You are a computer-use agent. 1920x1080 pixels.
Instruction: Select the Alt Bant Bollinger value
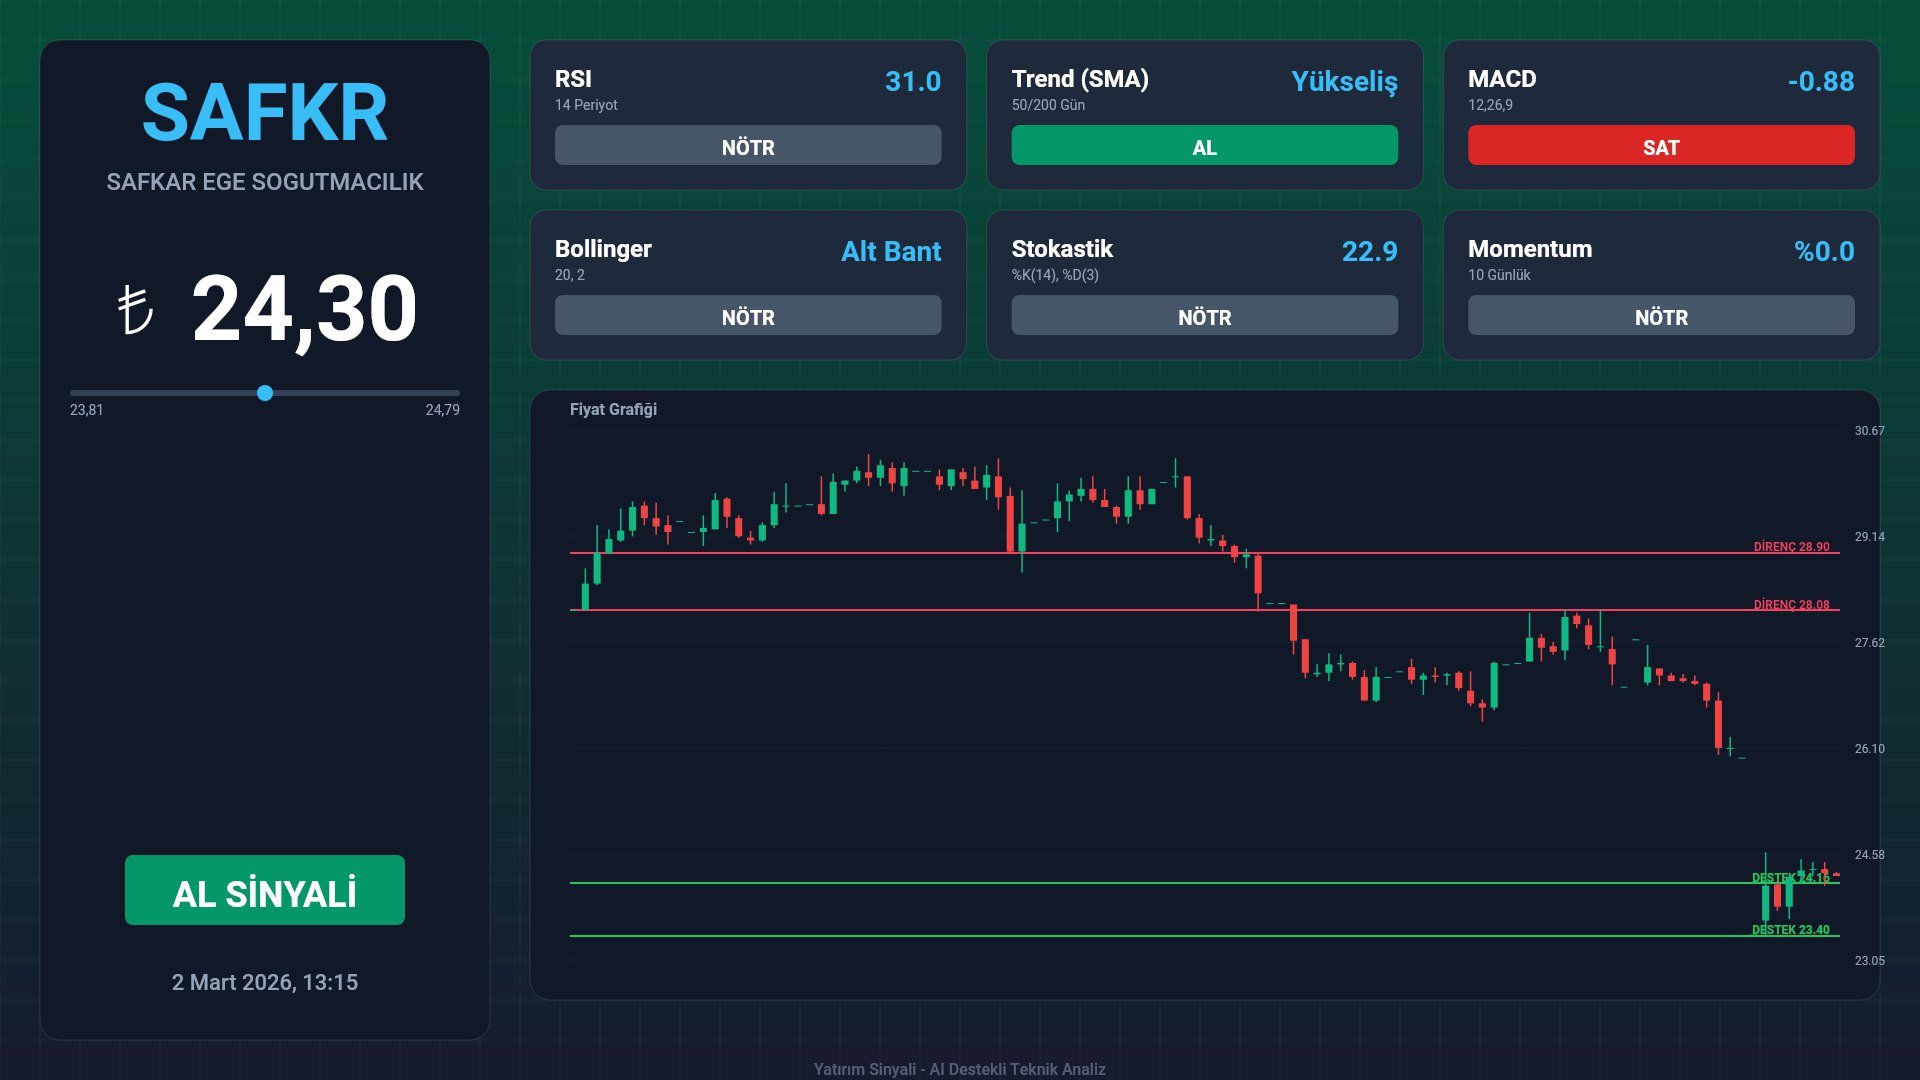[x=890, y=251]
